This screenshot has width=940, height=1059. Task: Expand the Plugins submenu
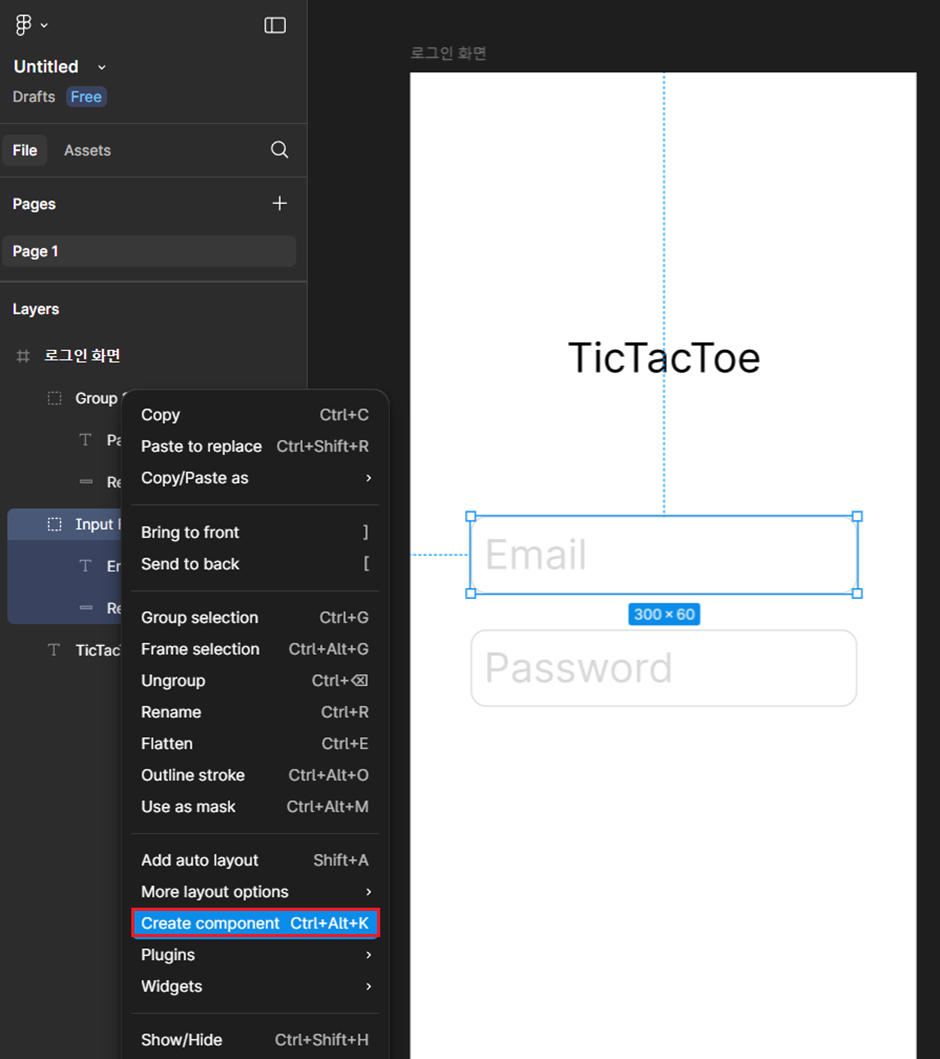(255, 955)
